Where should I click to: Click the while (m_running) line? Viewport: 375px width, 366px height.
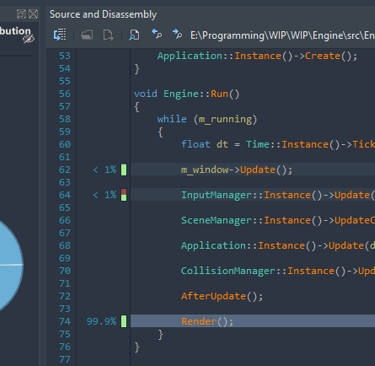[x=207, y=119]
